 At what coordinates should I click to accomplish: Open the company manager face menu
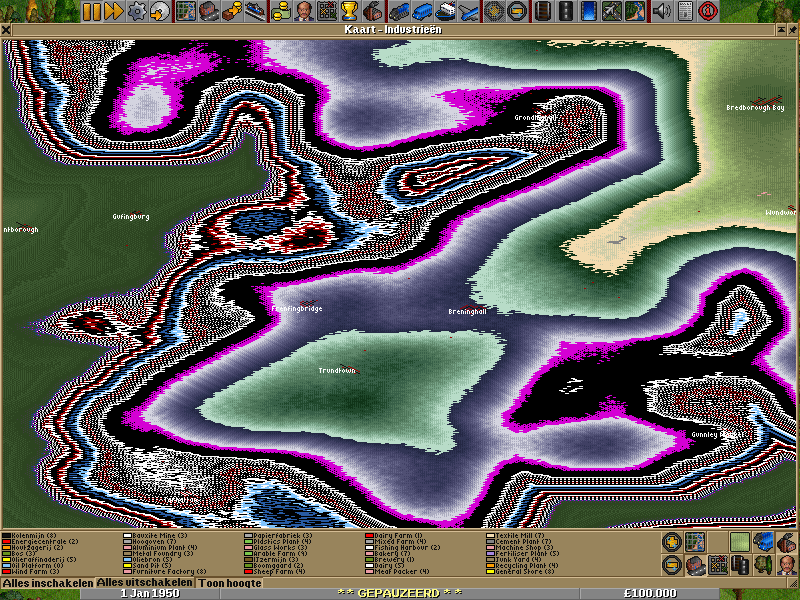tap(303, 11)
